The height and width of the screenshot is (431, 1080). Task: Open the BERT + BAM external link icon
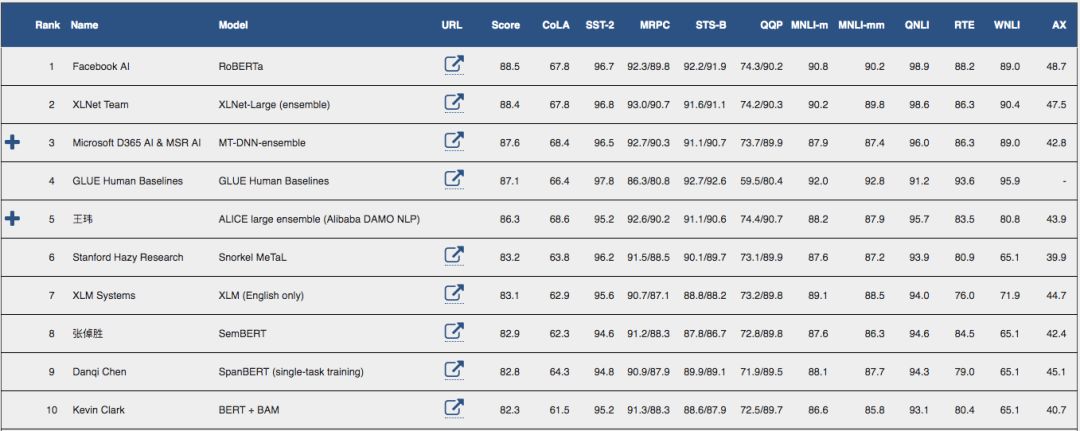(454, 408)
